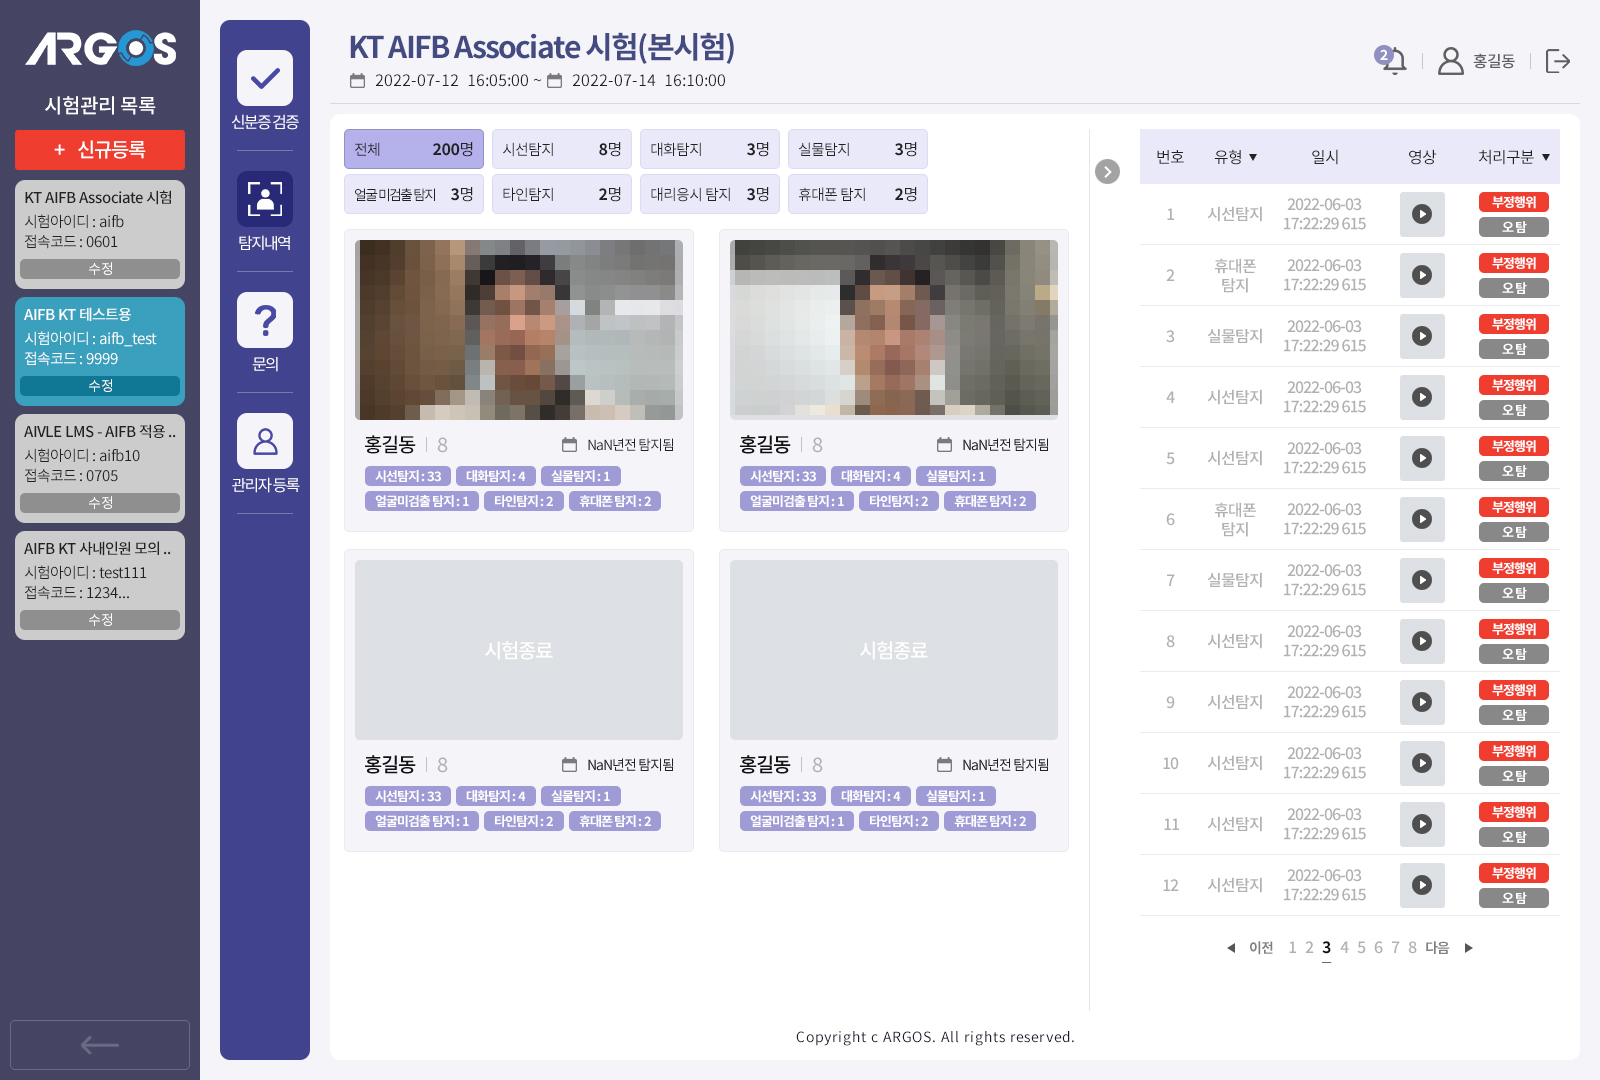Open the 탐지내역 face-scan icon
The height and width of the screenshot is (1080, 1600).
(x=265, y=199)
